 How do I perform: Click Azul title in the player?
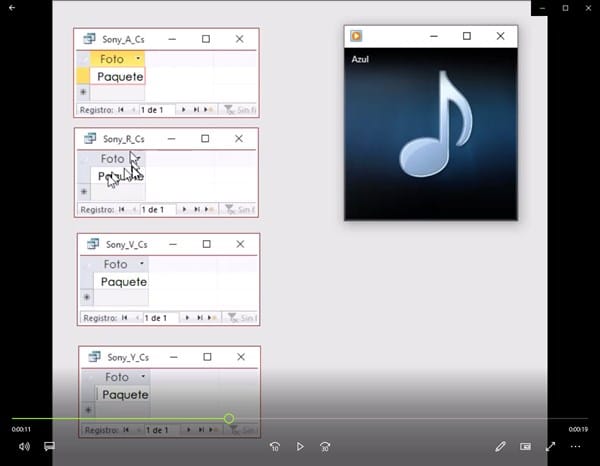[x=360, y=59]
